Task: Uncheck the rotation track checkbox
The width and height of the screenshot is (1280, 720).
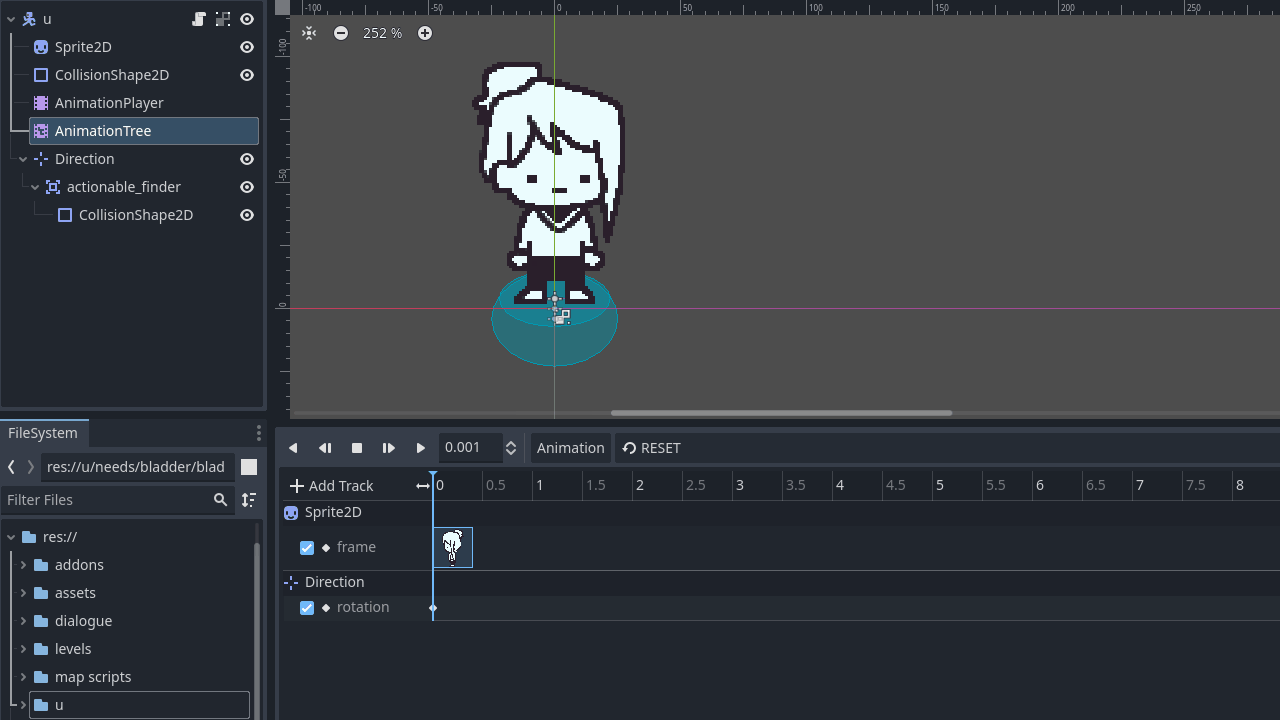Action: click(x=307, y=608)
